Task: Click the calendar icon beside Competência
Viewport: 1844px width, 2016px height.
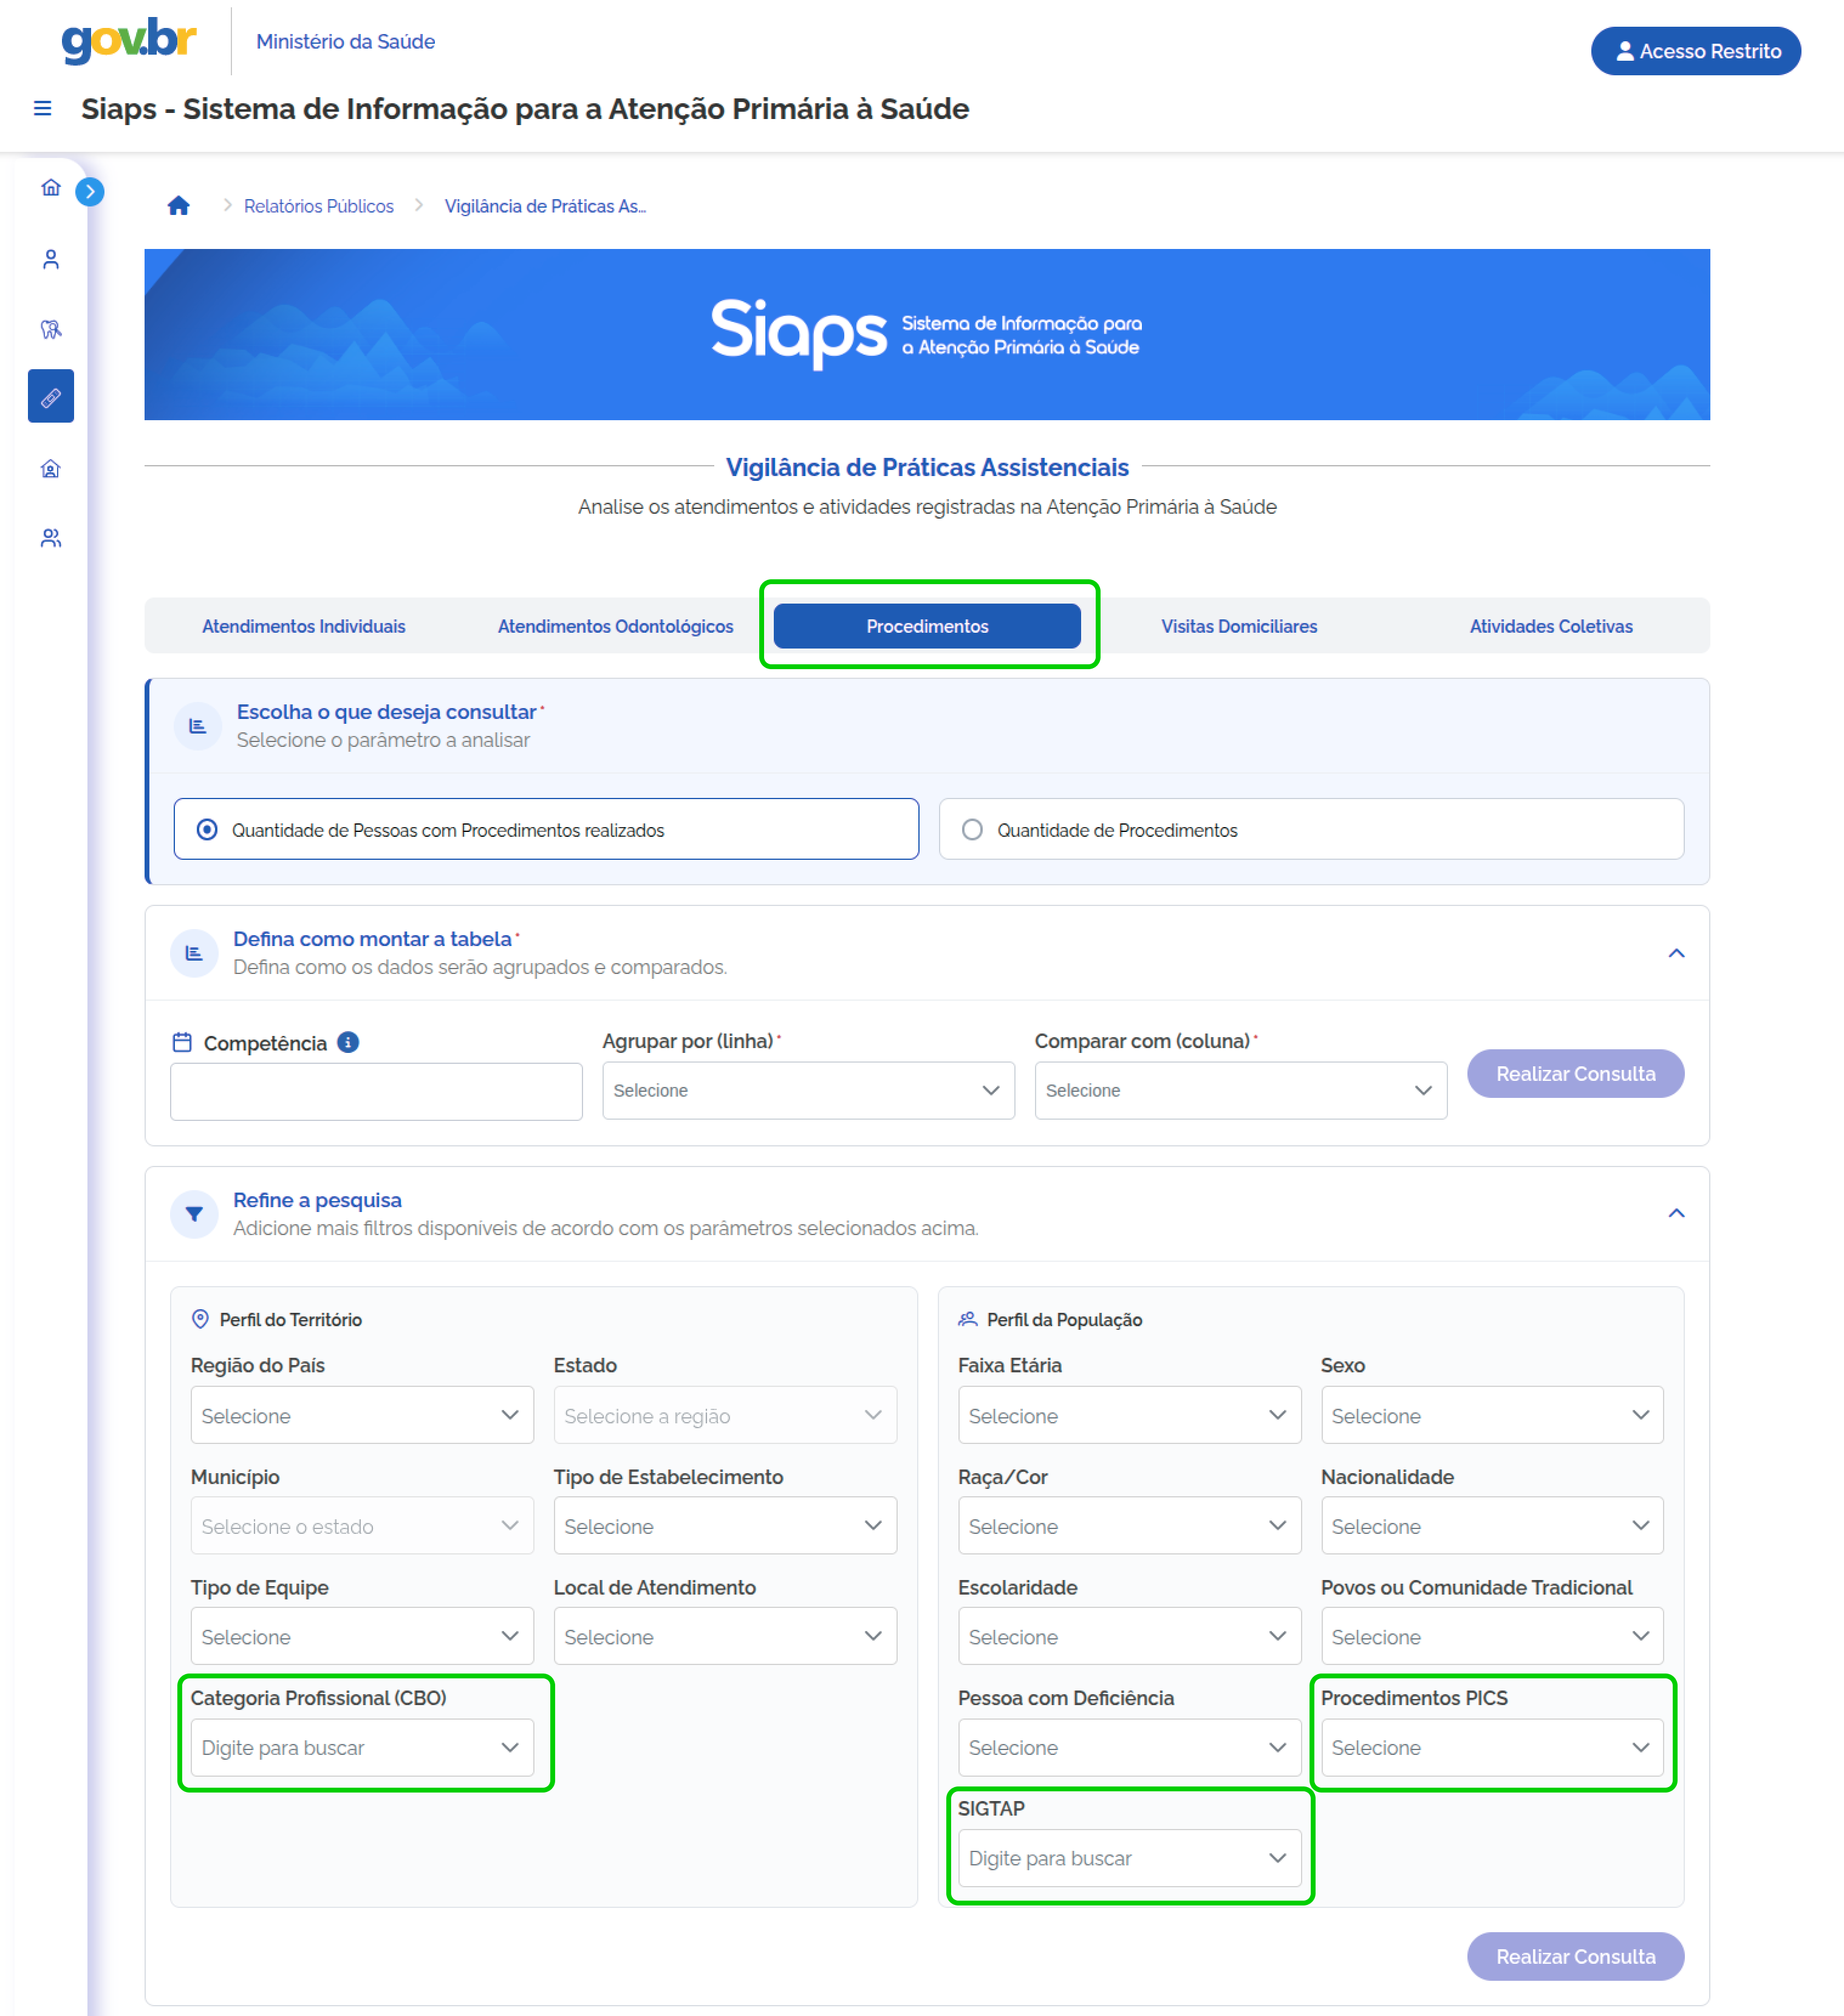Action: pyautogui.click(x=182, y=1042)
